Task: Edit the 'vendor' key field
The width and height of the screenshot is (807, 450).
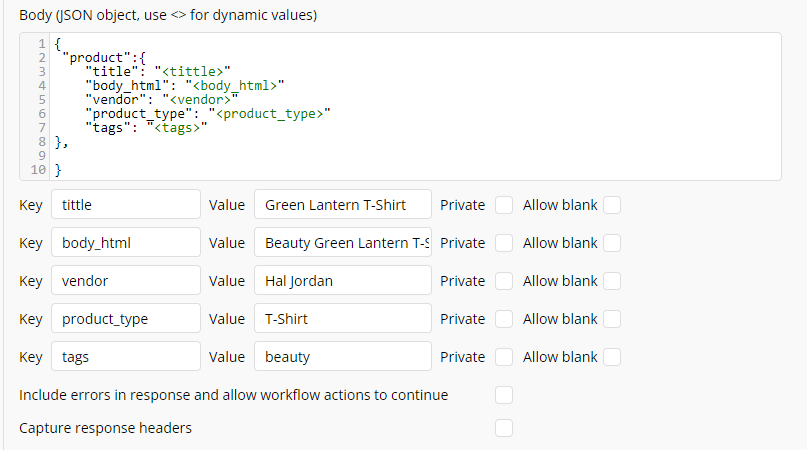Action: pyautogui.click(x=126, y=281)
